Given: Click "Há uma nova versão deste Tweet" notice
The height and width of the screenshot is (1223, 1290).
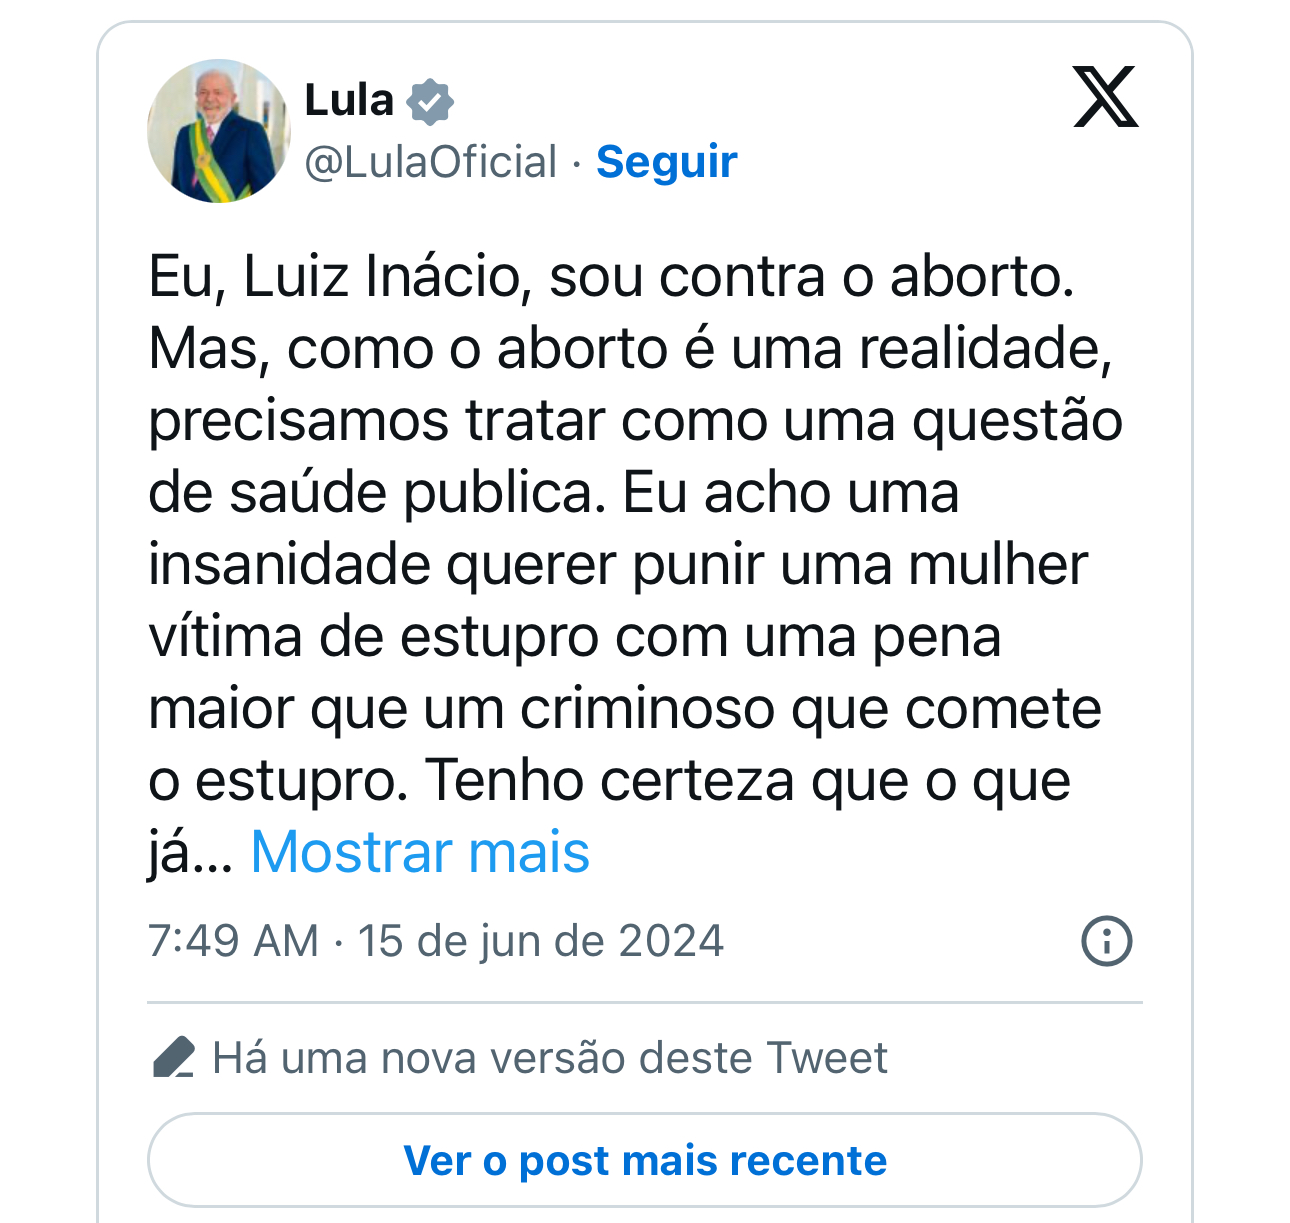Looking at the screenshot, I should click(x=550, y=1058).
